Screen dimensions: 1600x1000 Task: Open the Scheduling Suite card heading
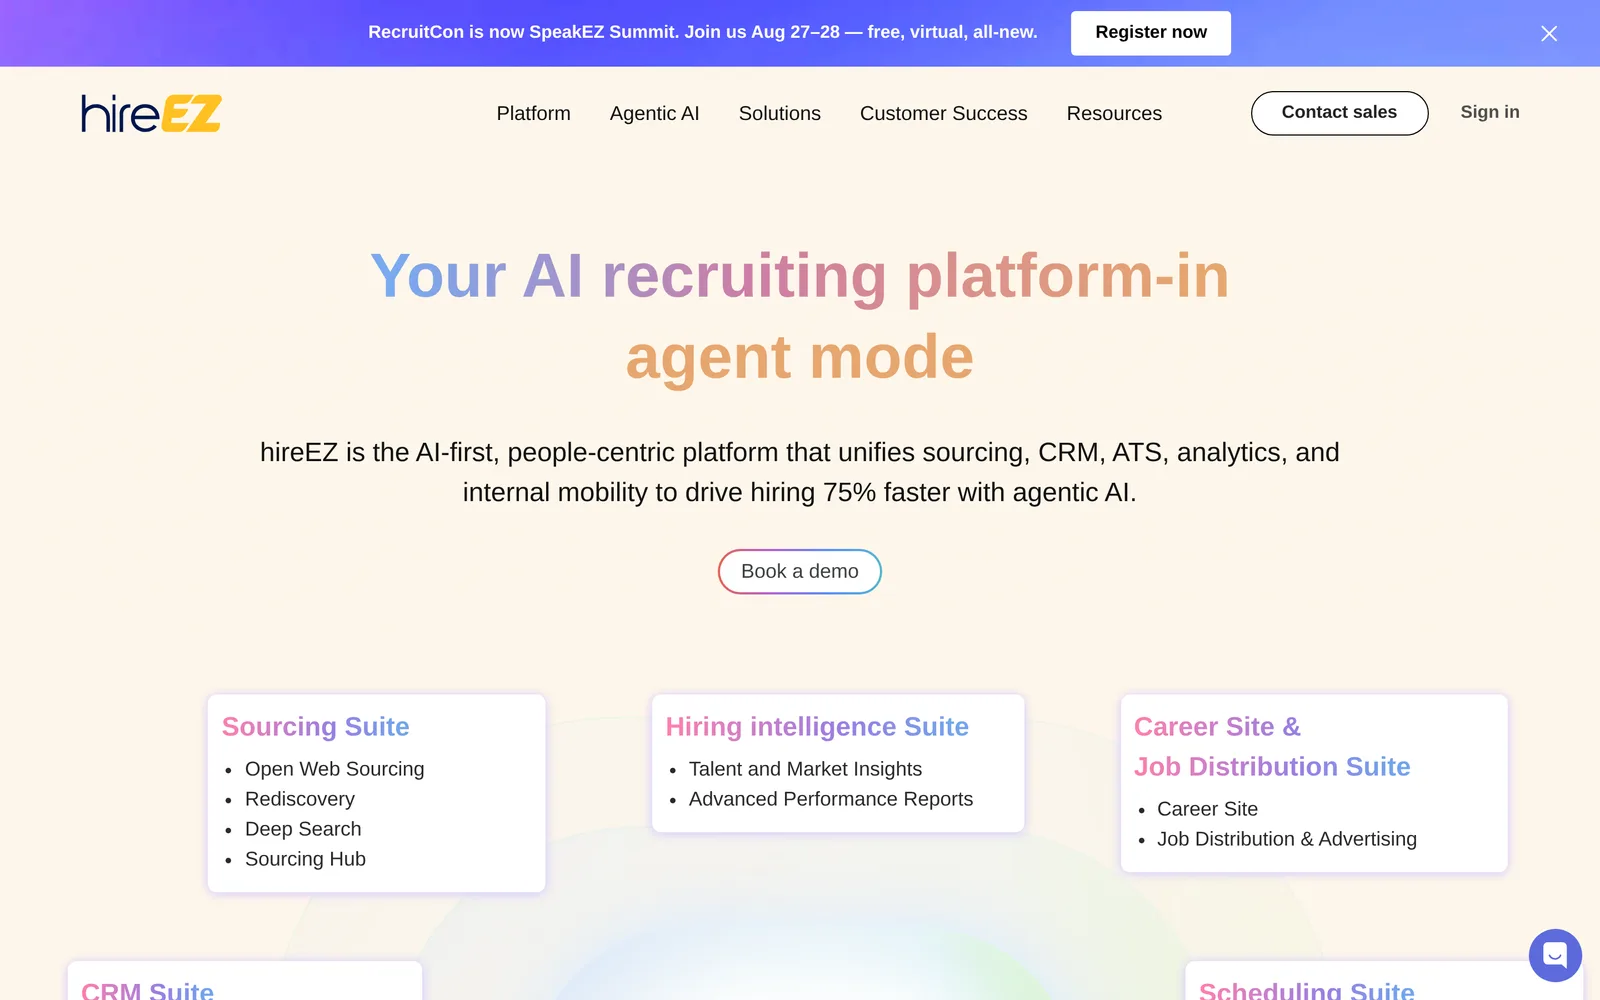coord(1307,990)
